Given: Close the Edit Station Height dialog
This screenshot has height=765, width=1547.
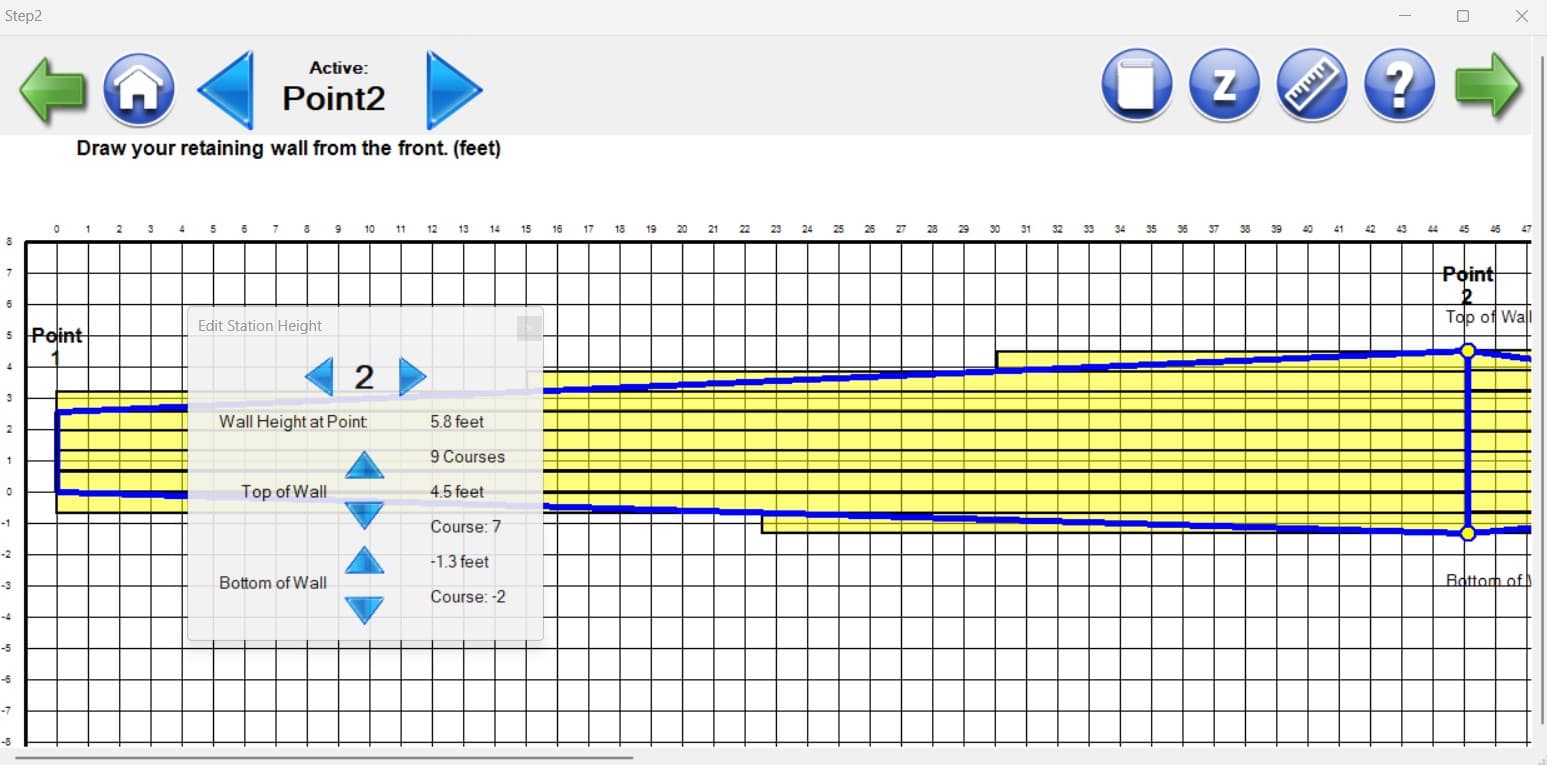Looking at the screenshot, I should click(x=528, y=328).
